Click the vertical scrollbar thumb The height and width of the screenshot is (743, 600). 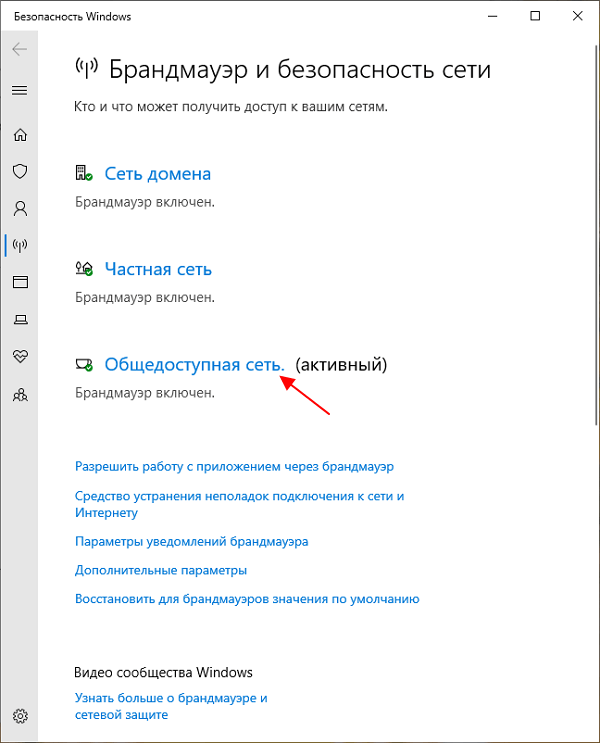596,236
